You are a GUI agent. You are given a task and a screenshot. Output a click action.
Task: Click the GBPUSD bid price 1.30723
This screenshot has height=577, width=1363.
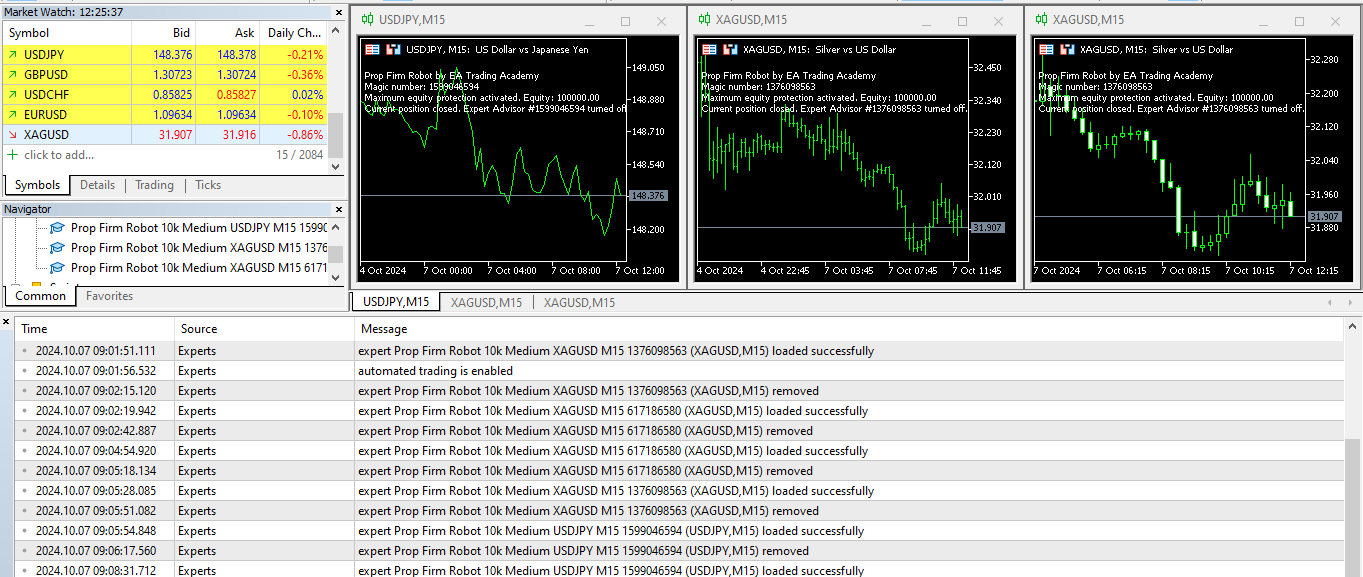pos(171,75)
